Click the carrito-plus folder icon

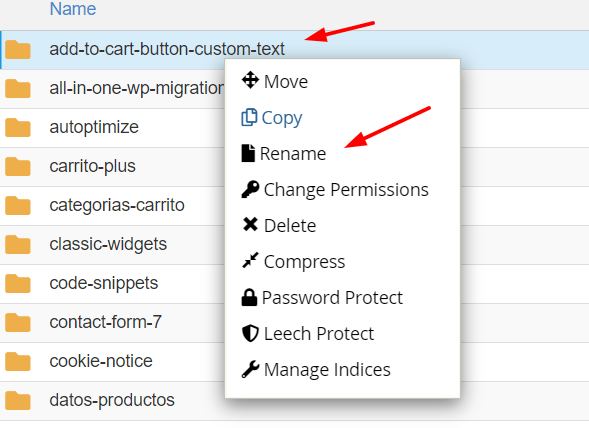(x=18, y=166)
